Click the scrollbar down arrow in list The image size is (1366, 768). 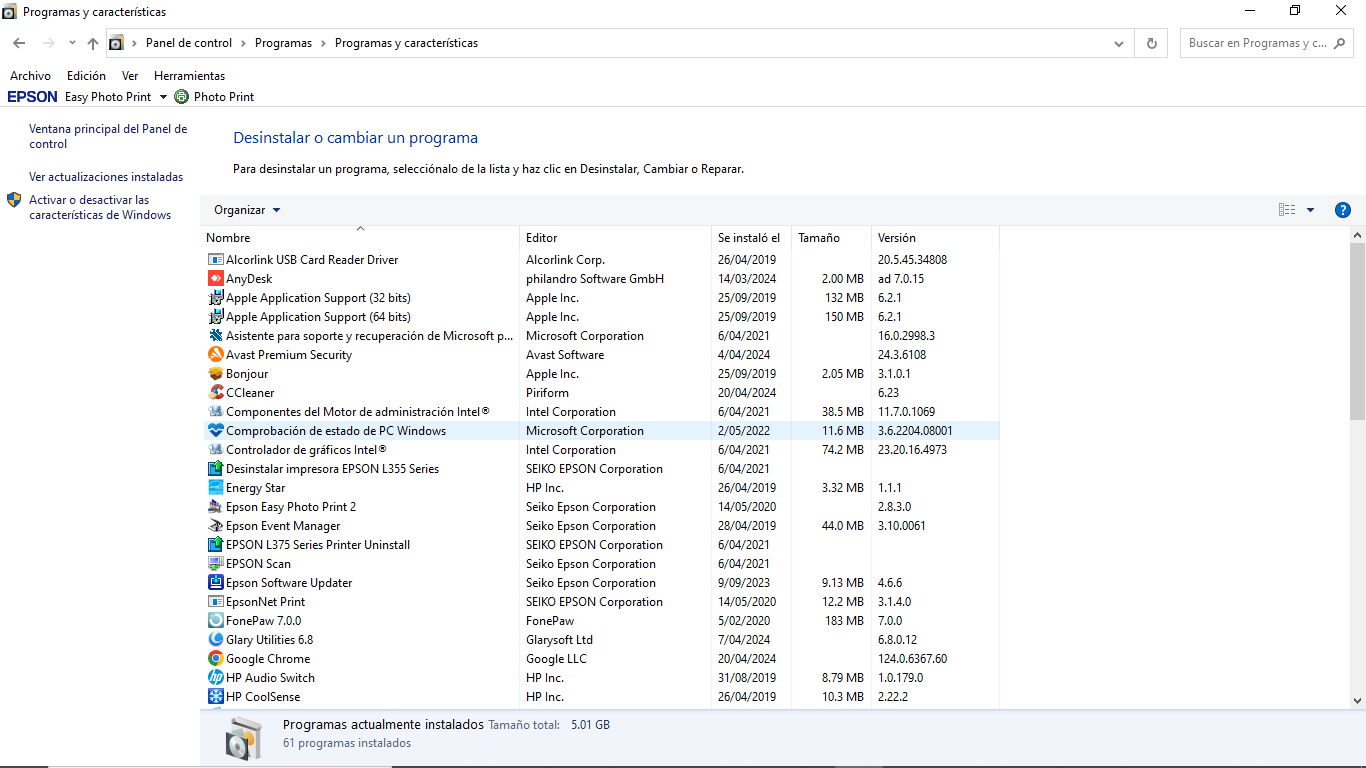tap(1357, 701)
